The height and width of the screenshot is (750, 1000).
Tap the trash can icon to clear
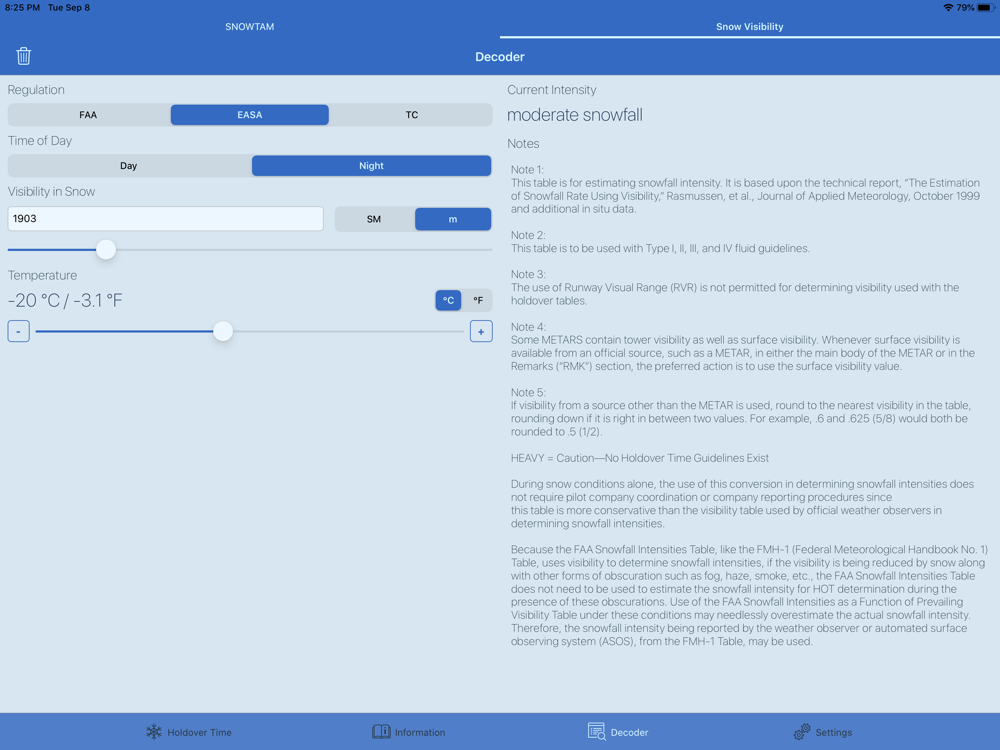click(24, 56)
